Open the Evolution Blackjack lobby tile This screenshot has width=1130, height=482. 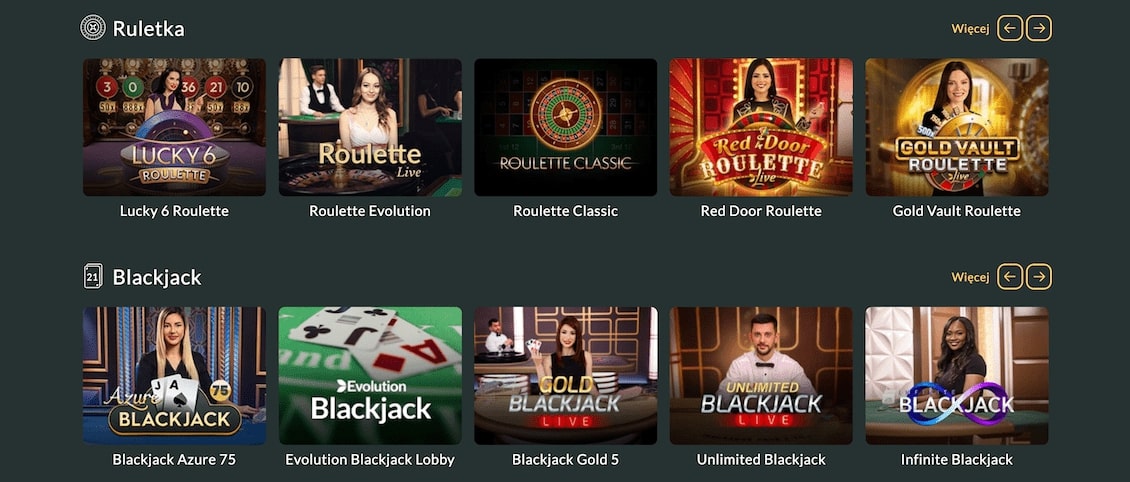pyautogui.click(x=370, y=376)
